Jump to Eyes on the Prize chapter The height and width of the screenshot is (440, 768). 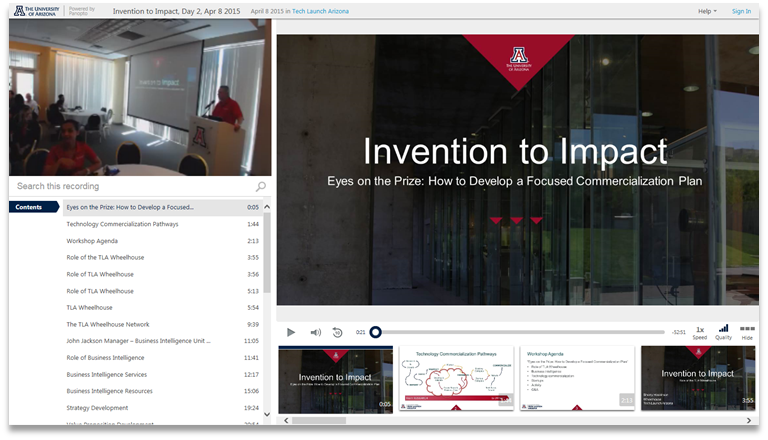point(163,207)
